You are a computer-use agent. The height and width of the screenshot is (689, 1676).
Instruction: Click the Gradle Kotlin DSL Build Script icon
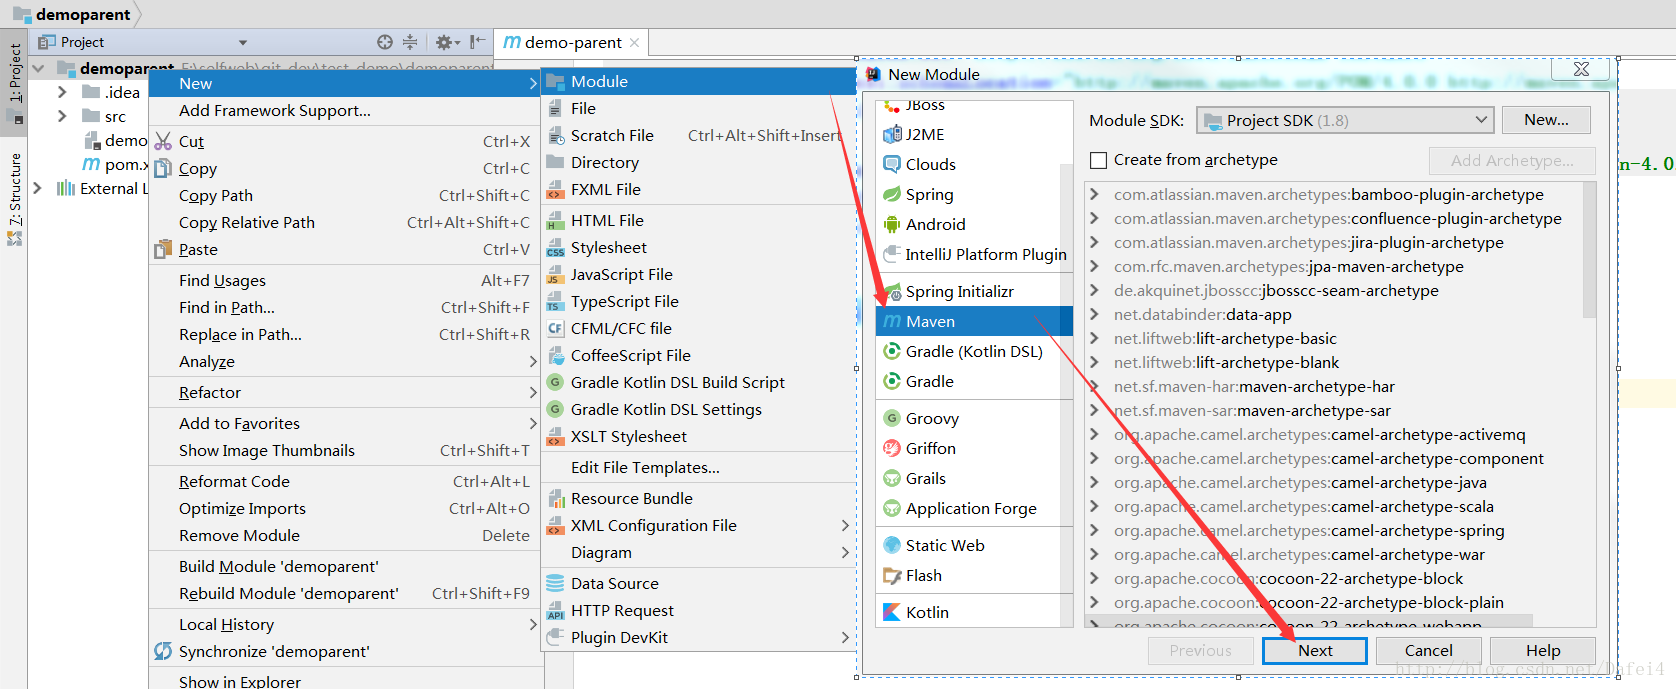coord(555,382)
